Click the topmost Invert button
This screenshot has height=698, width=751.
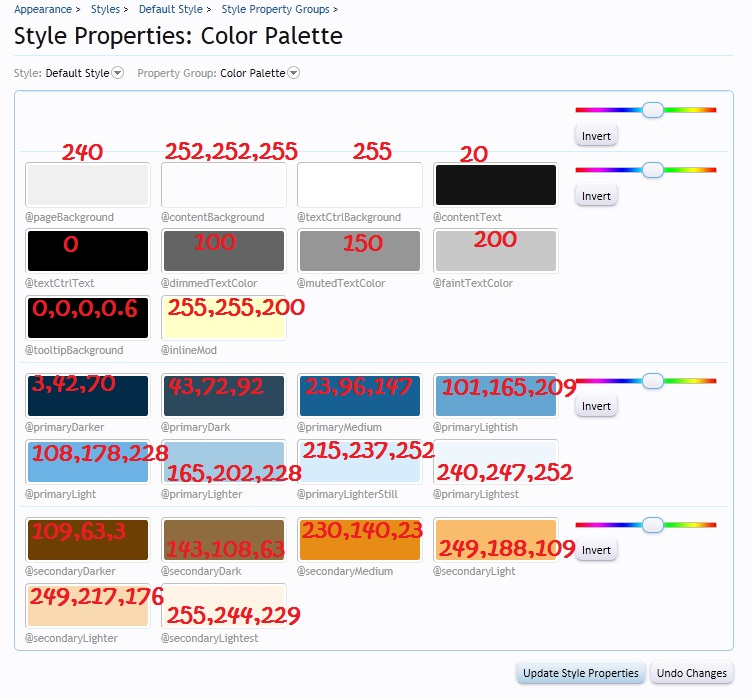596,135
